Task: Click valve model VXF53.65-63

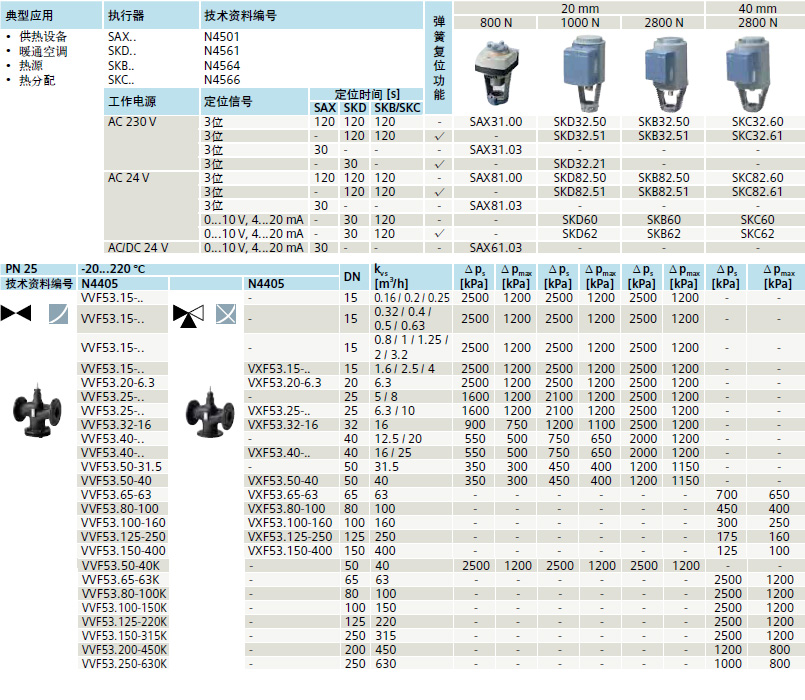Action: (283, 495)
